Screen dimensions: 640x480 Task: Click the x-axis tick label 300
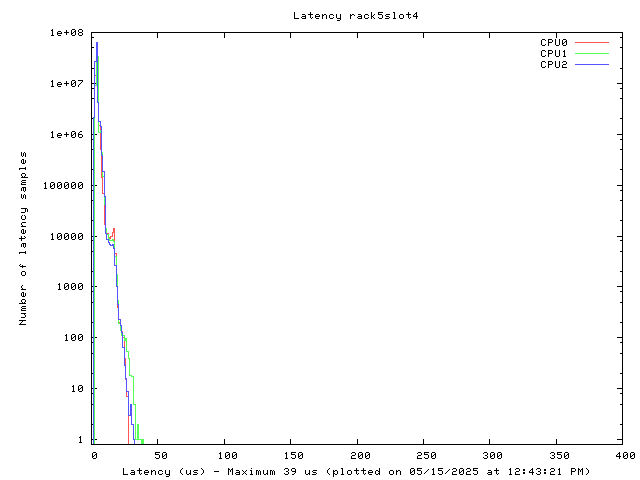(492, 456)
